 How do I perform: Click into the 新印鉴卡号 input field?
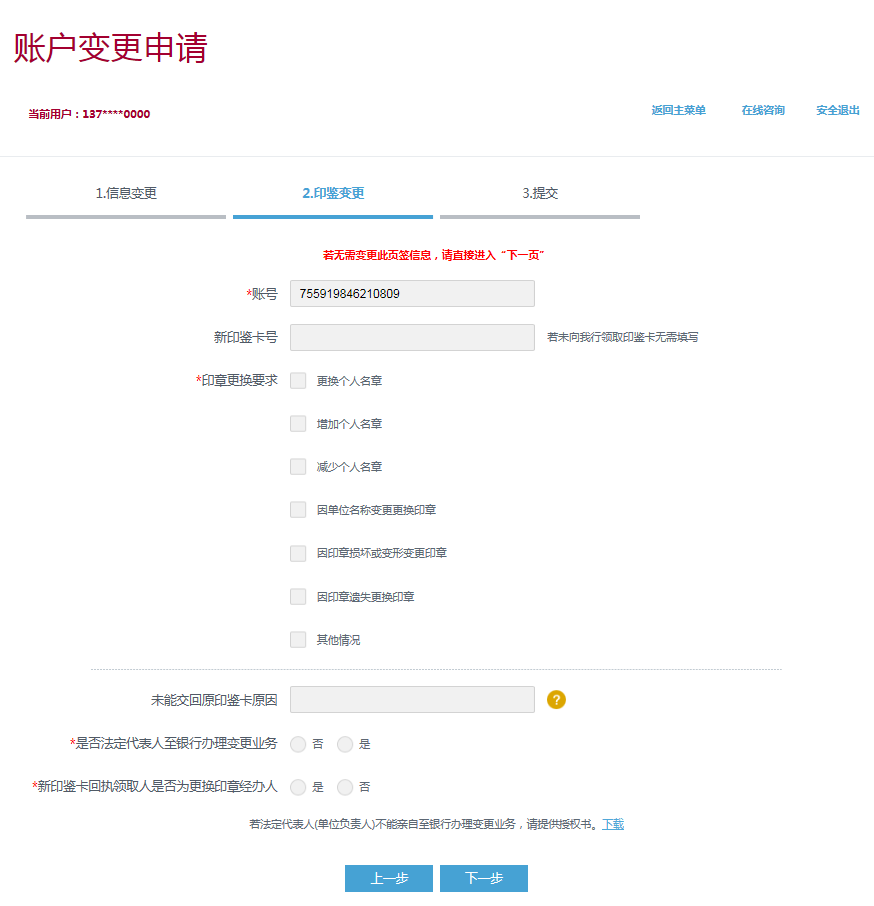tap(412, 338)
